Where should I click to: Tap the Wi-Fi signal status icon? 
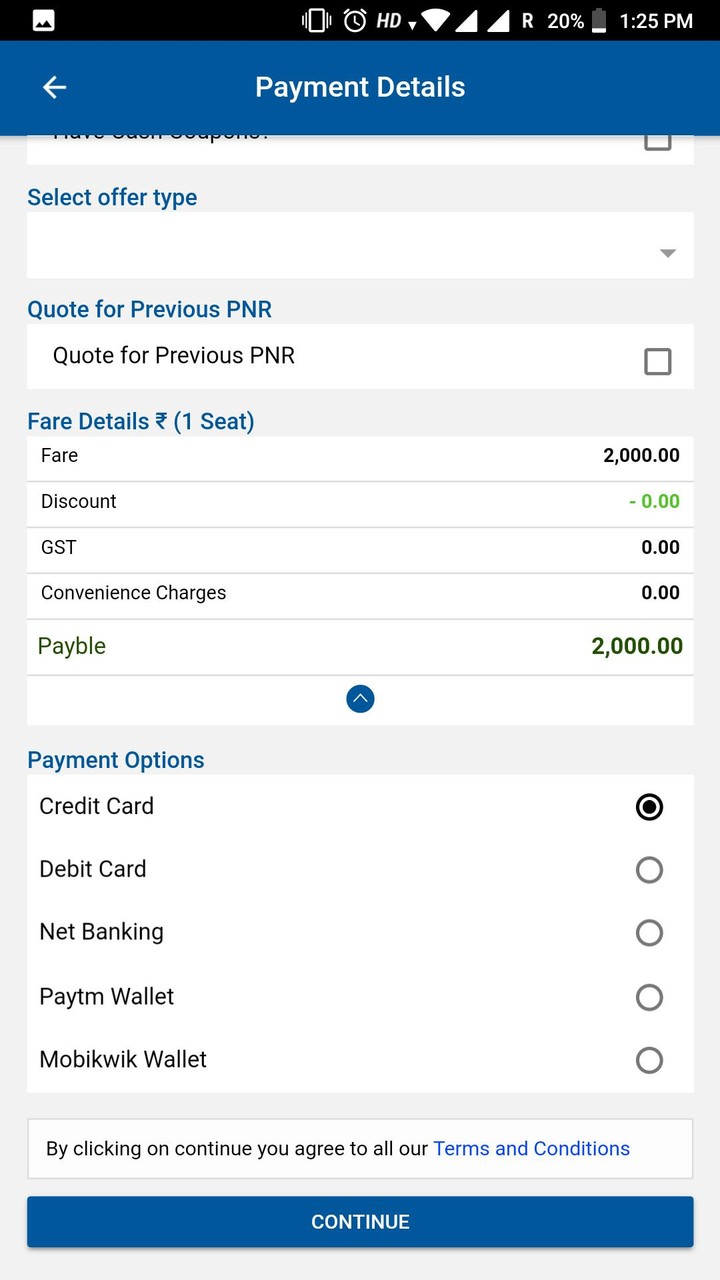[435, 20]
